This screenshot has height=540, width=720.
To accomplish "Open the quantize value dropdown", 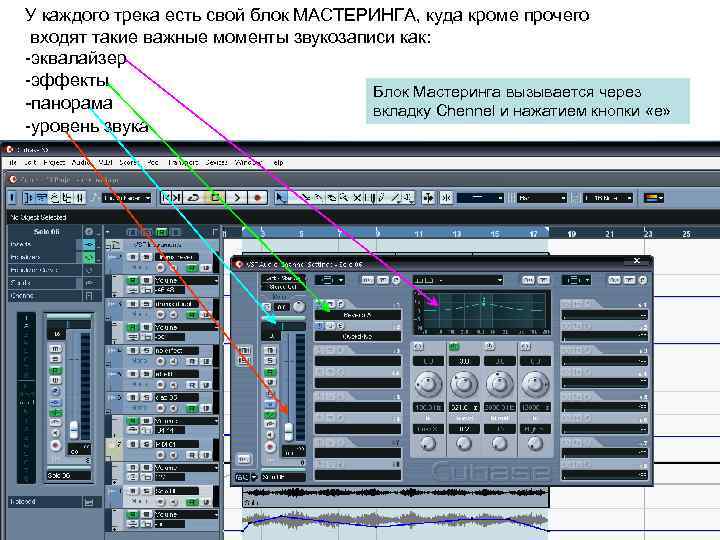I will click(608, 198).
